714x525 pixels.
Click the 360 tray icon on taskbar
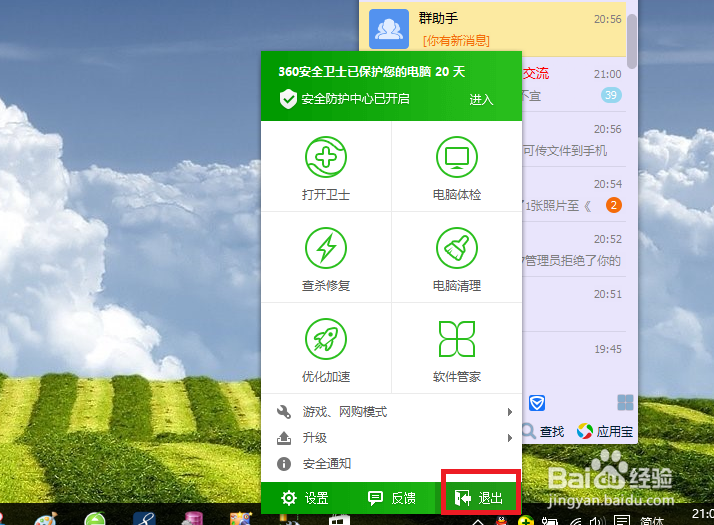point(525,520)
